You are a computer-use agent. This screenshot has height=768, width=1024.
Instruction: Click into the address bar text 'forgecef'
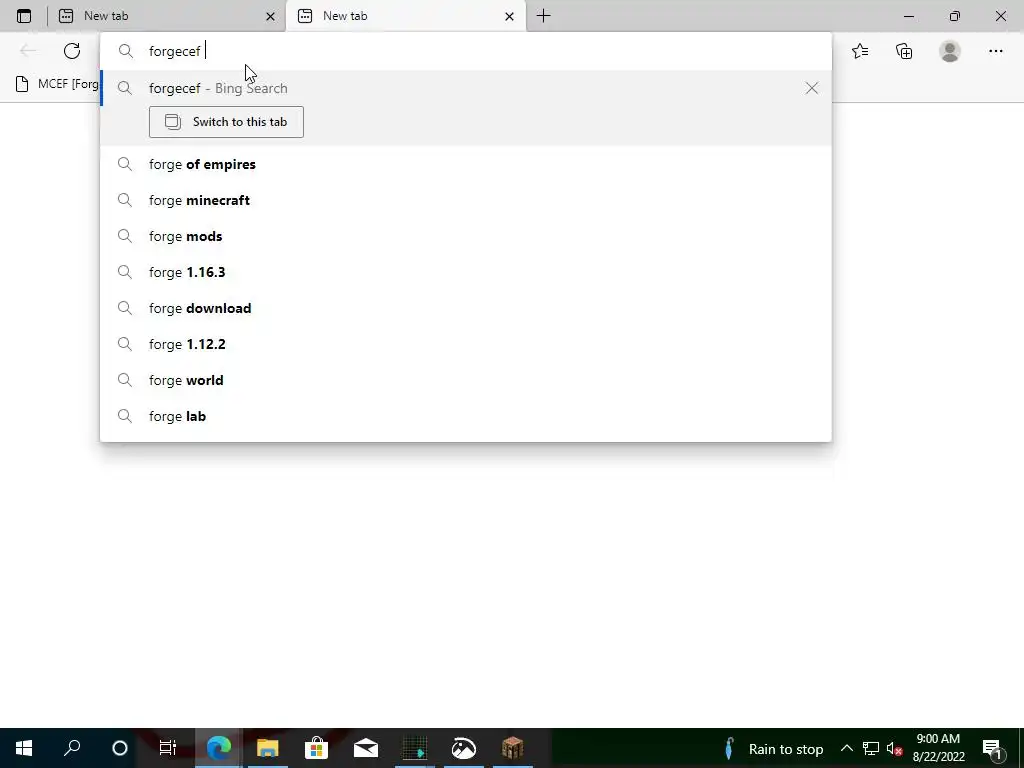(174, 51)
